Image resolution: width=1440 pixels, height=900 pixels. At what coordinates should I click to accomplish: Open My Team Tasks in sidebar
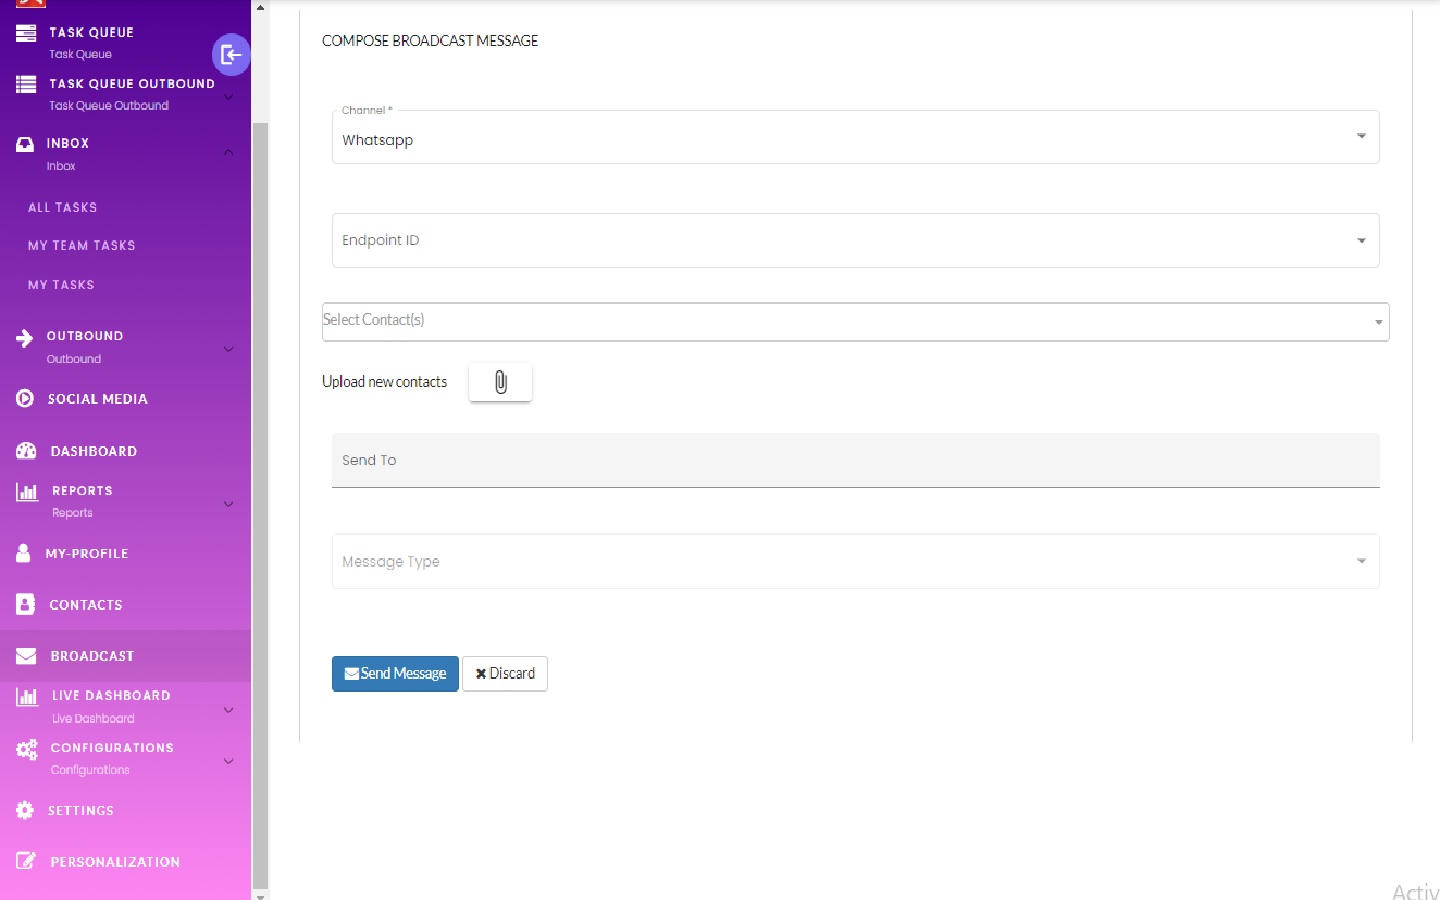pyautogui.click(x=81, y=245)
